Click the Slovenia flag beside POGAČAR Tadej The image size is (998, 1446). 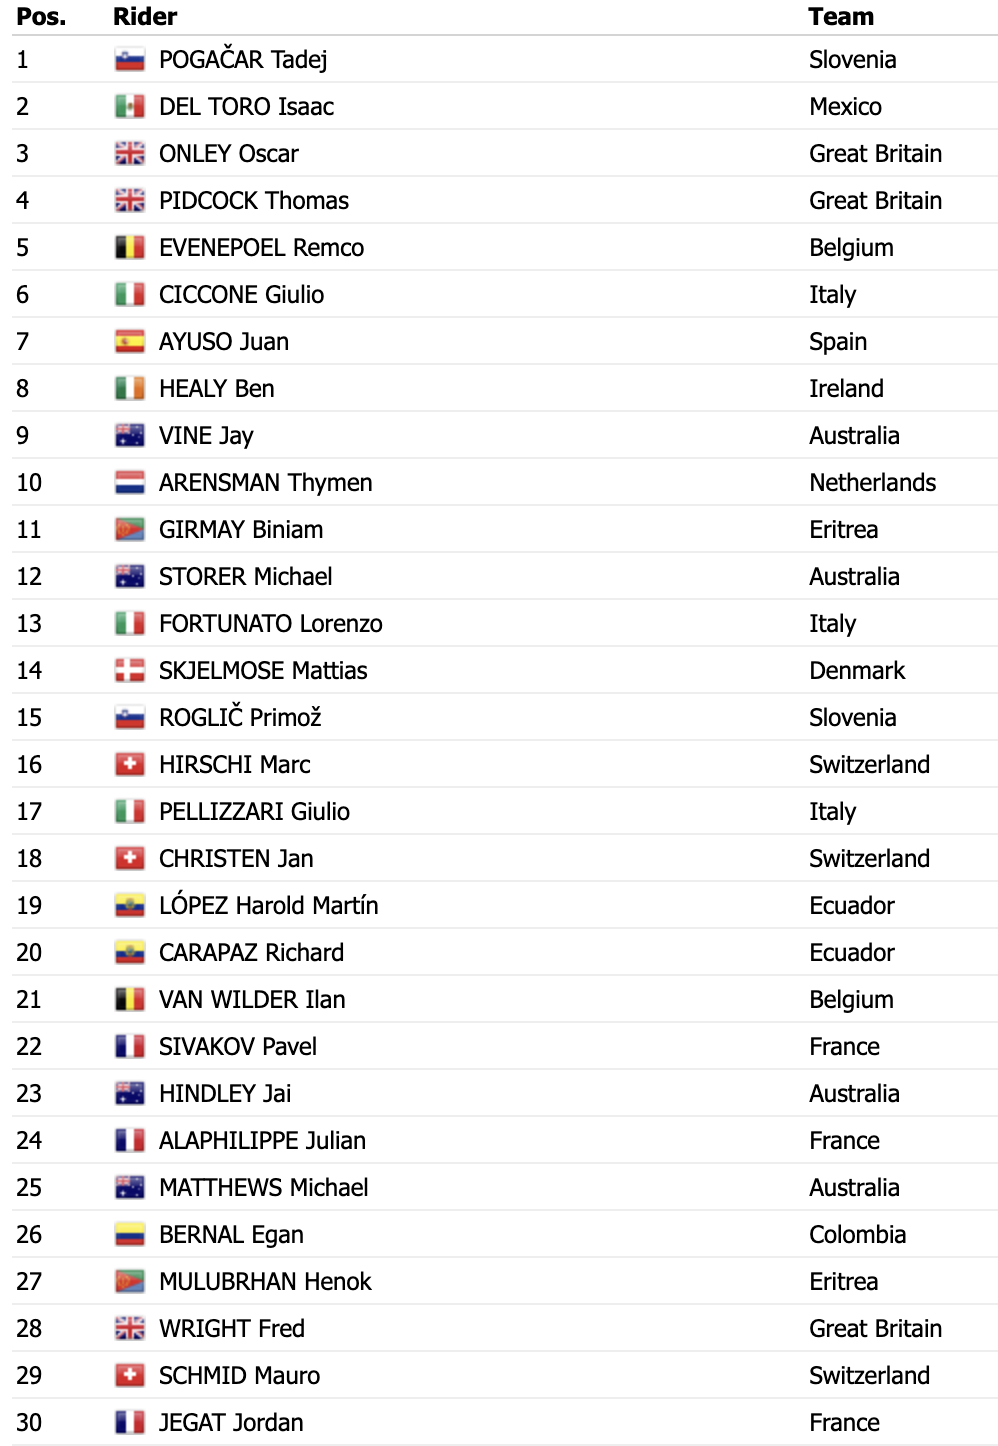(x=130, y=60)
